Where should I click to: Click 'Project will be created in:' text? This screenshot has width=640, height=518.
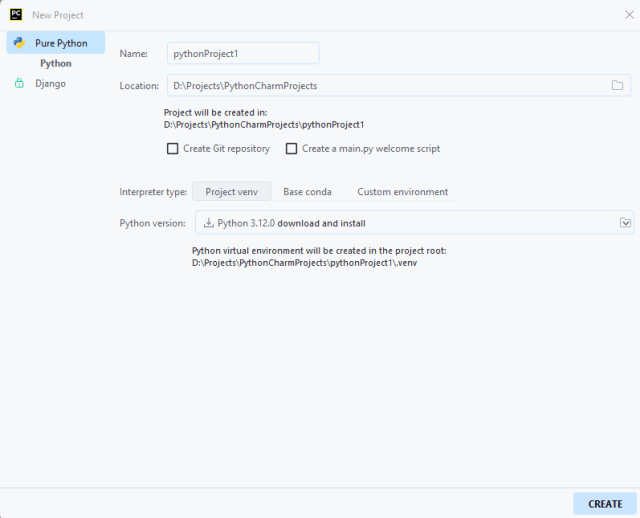pyautogui.click(x=216, y=113)
